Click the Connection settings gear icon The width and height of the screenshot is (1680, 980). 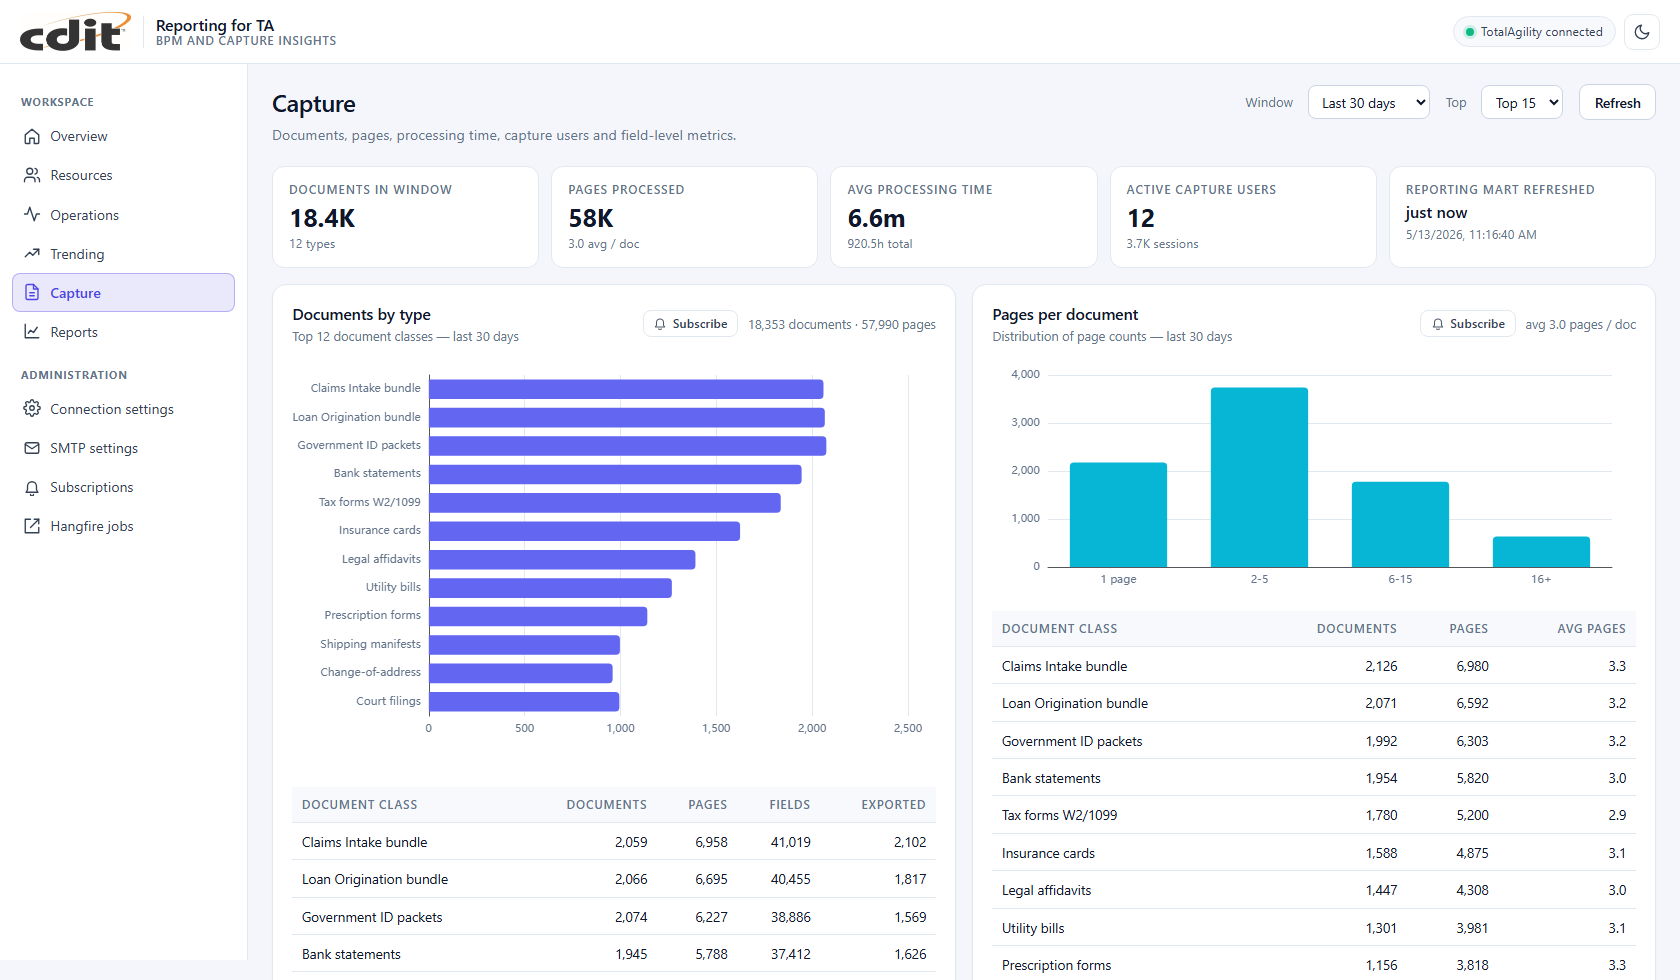[32, 409]
